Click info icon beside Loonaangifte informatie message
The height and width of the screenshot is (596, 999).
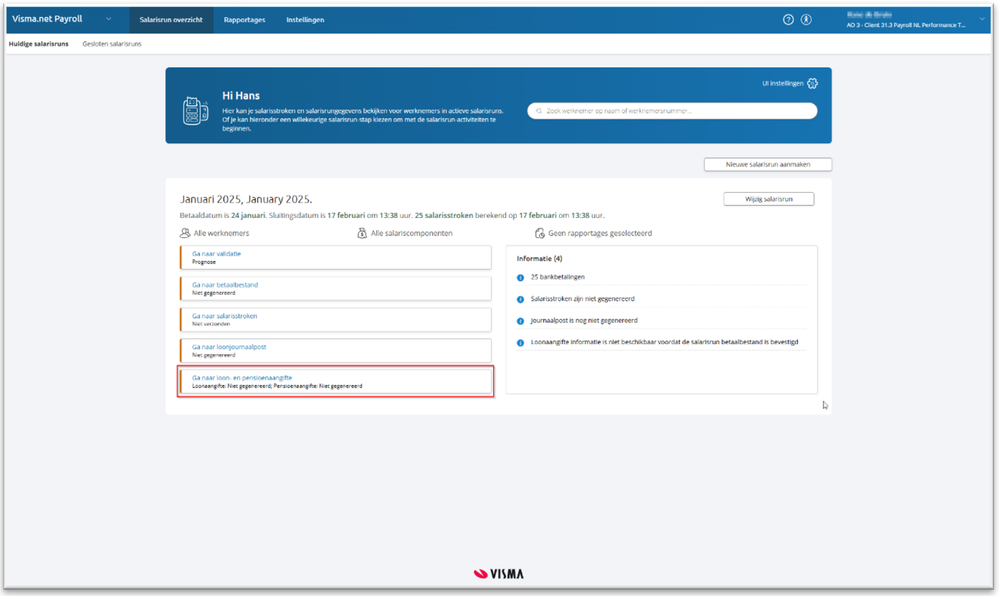520,342
